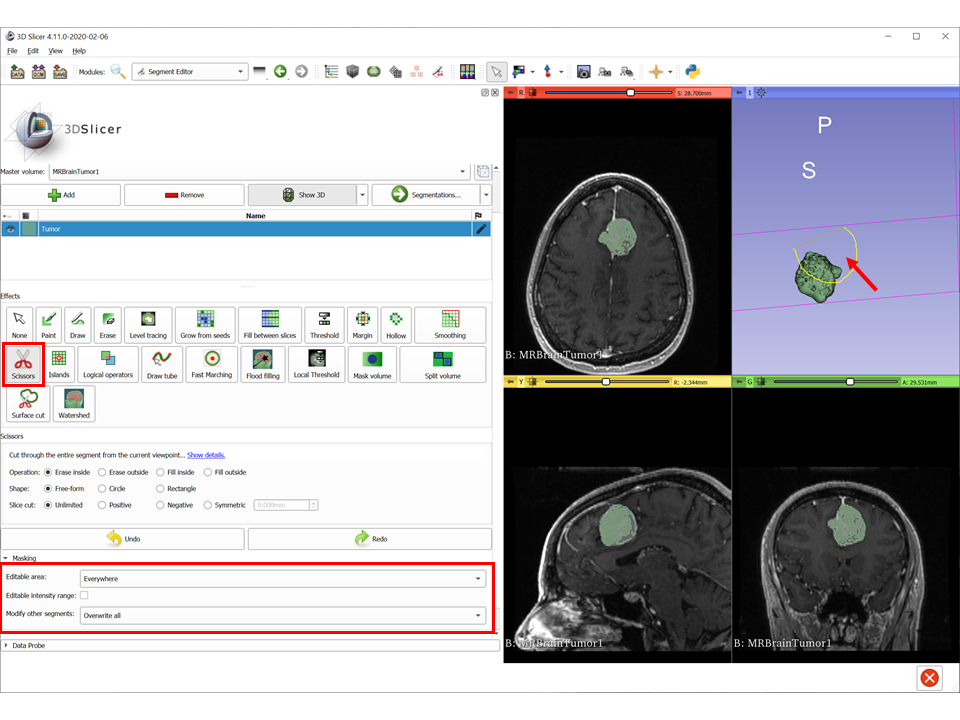Open the Master volume dropdown

[259, 171]
